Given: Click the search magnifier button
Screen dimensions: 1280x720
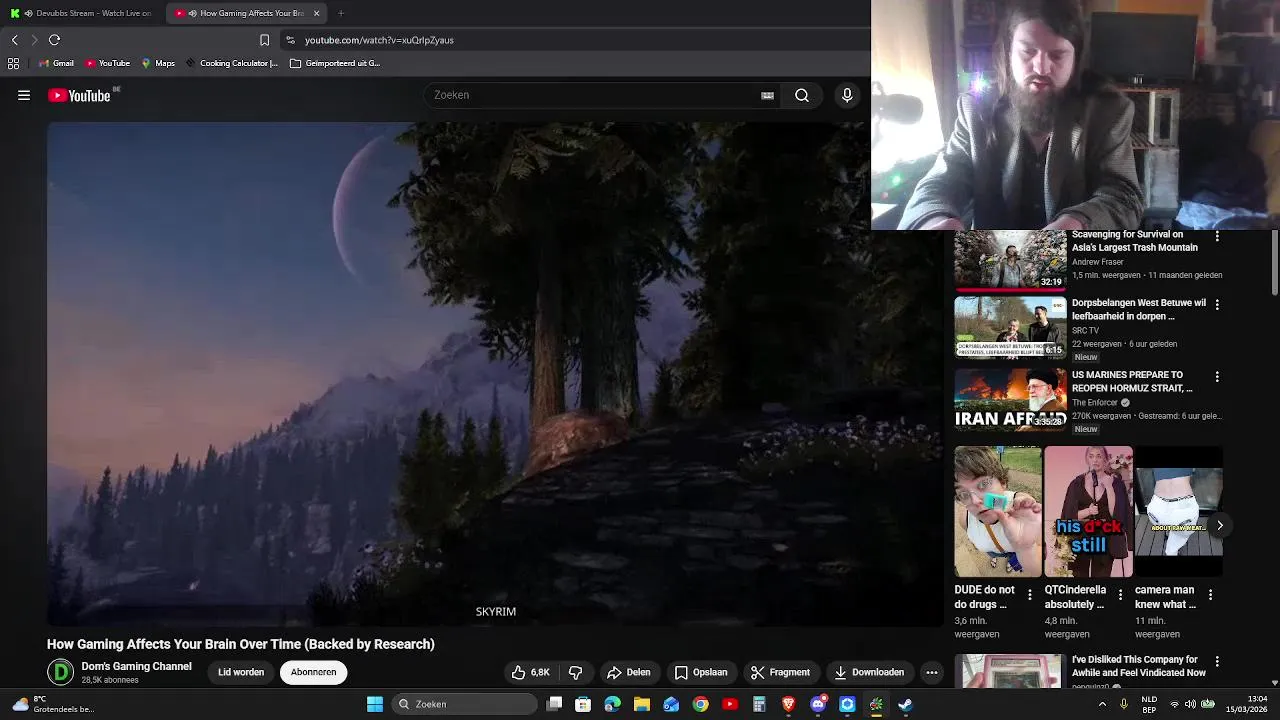Looking at the screenshot, I should click(802, 95).
